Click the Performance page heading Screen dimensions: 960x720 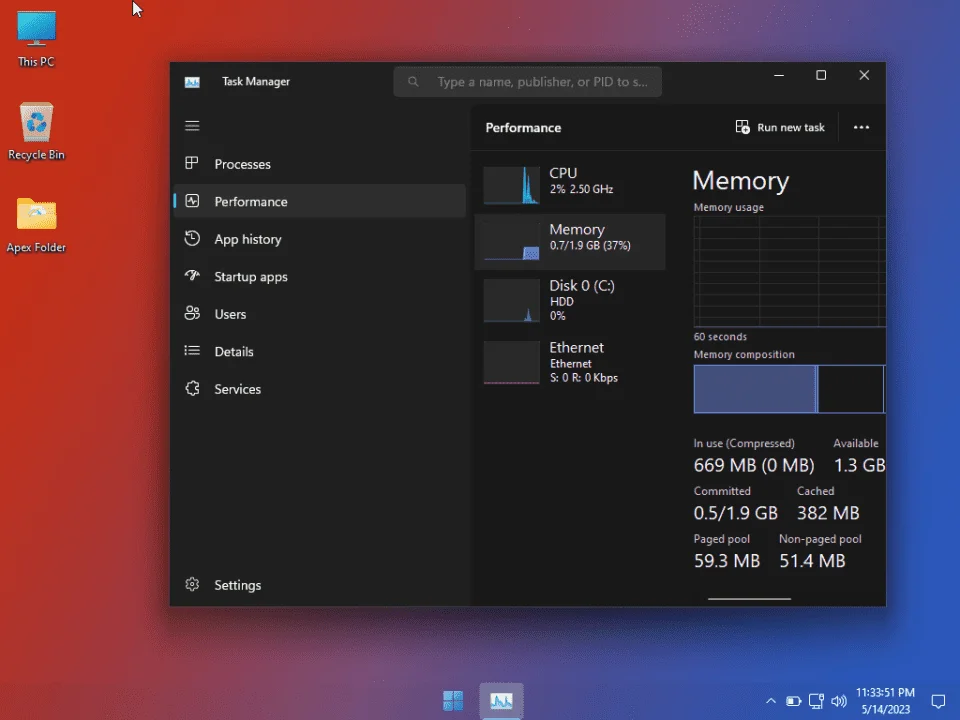523,128
